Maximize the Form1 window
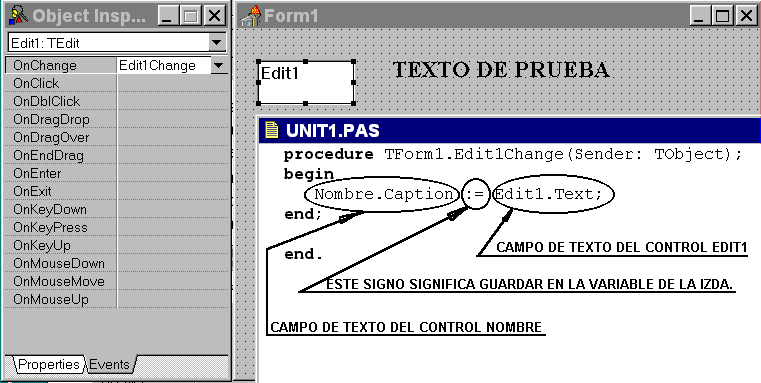 [x=723, y=16]
